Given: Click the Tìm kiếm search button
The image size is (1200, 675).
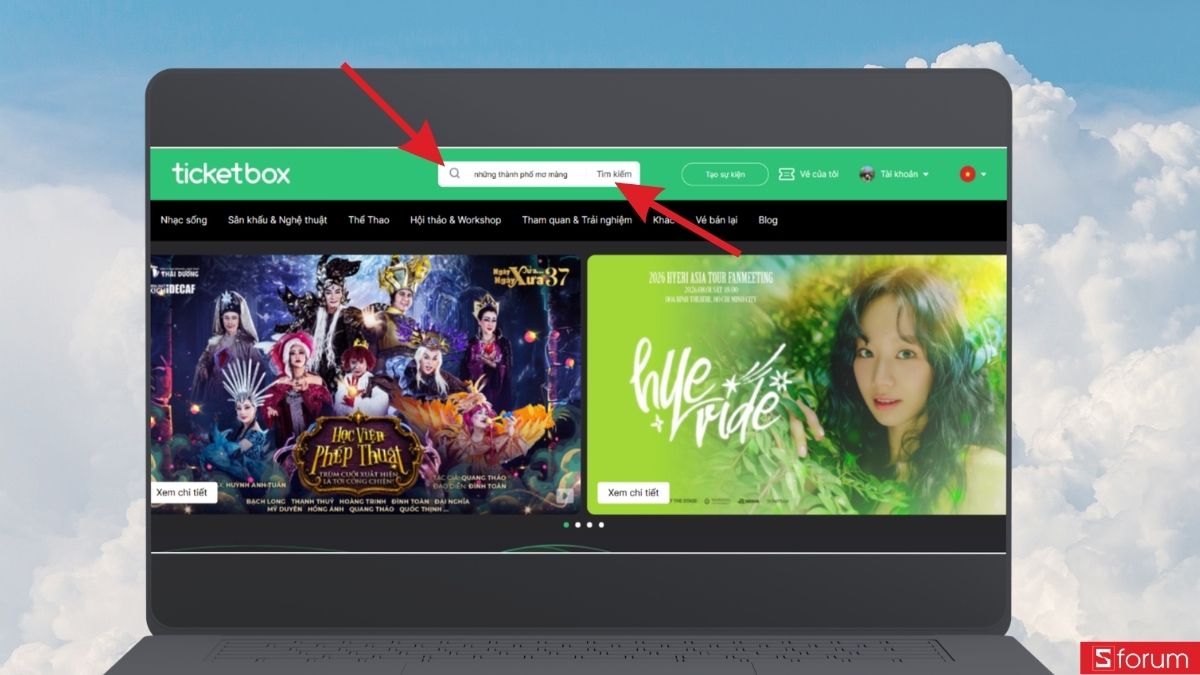Looking at the screenshot, I should pyautogui.click(x=614, y=174).
